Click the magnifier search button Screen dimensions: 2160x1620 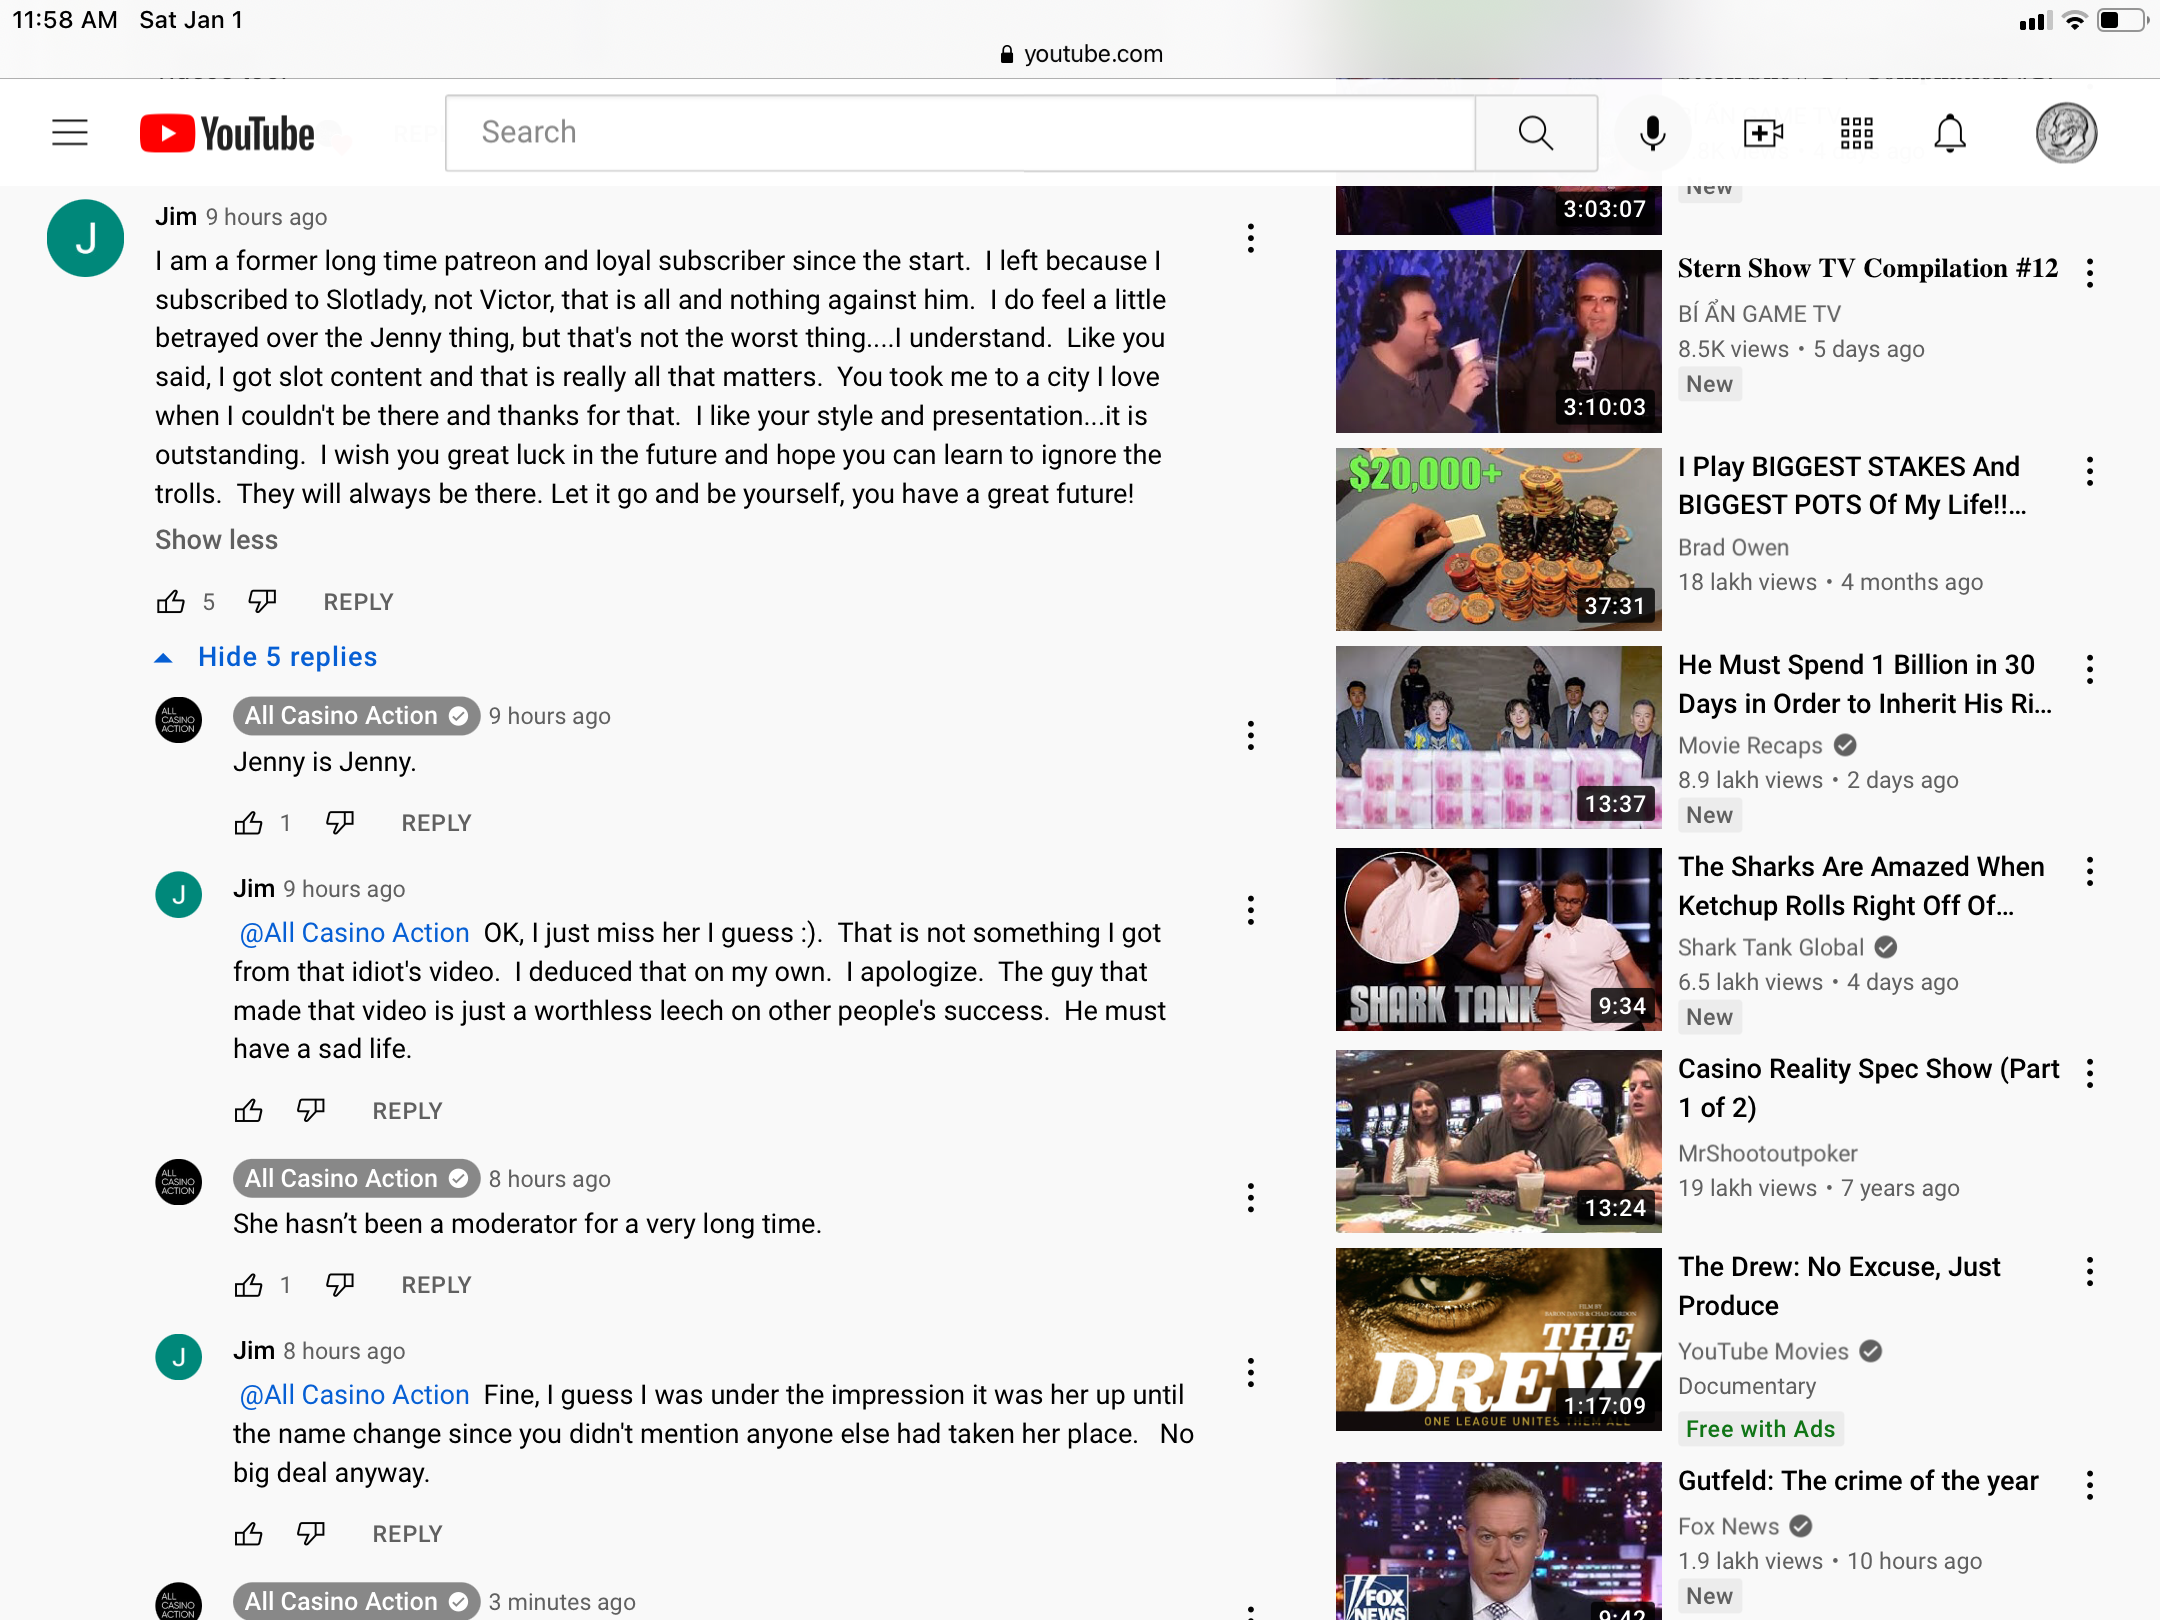[x=1536, y=133]
